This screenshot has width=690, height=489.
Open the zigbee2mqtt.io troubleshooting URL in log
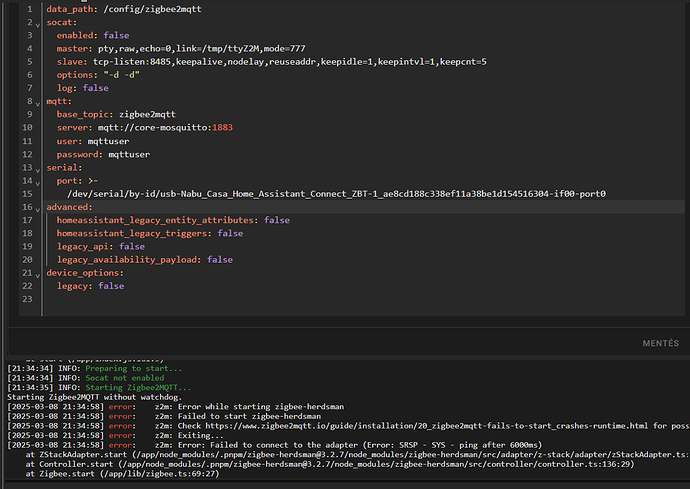point(426,426)
